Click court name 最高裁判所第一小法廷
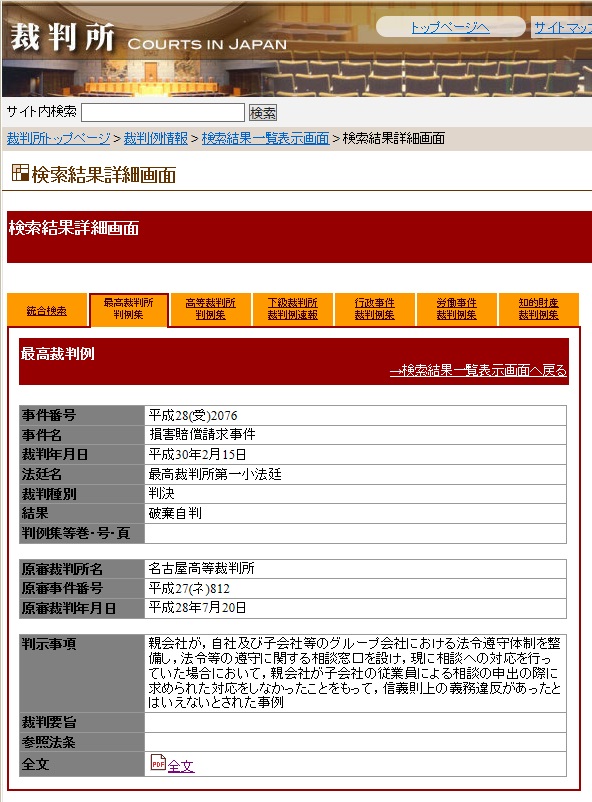 coord(215,474)
